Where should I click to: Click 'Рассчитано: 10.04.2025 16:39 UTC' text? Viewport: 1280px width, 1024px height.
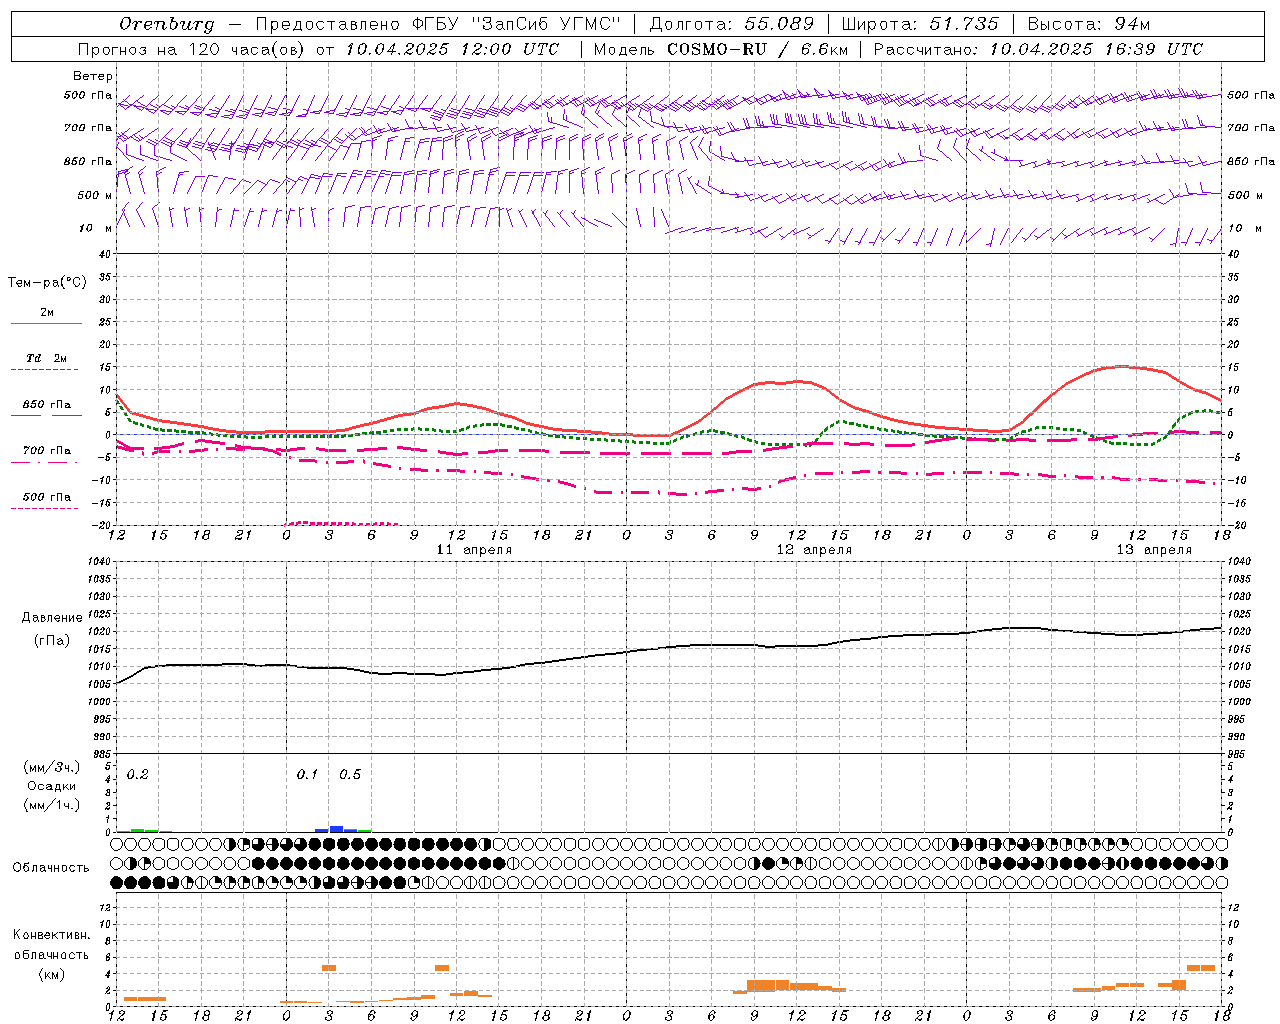pyautogui.click(x=1038, y=49)
